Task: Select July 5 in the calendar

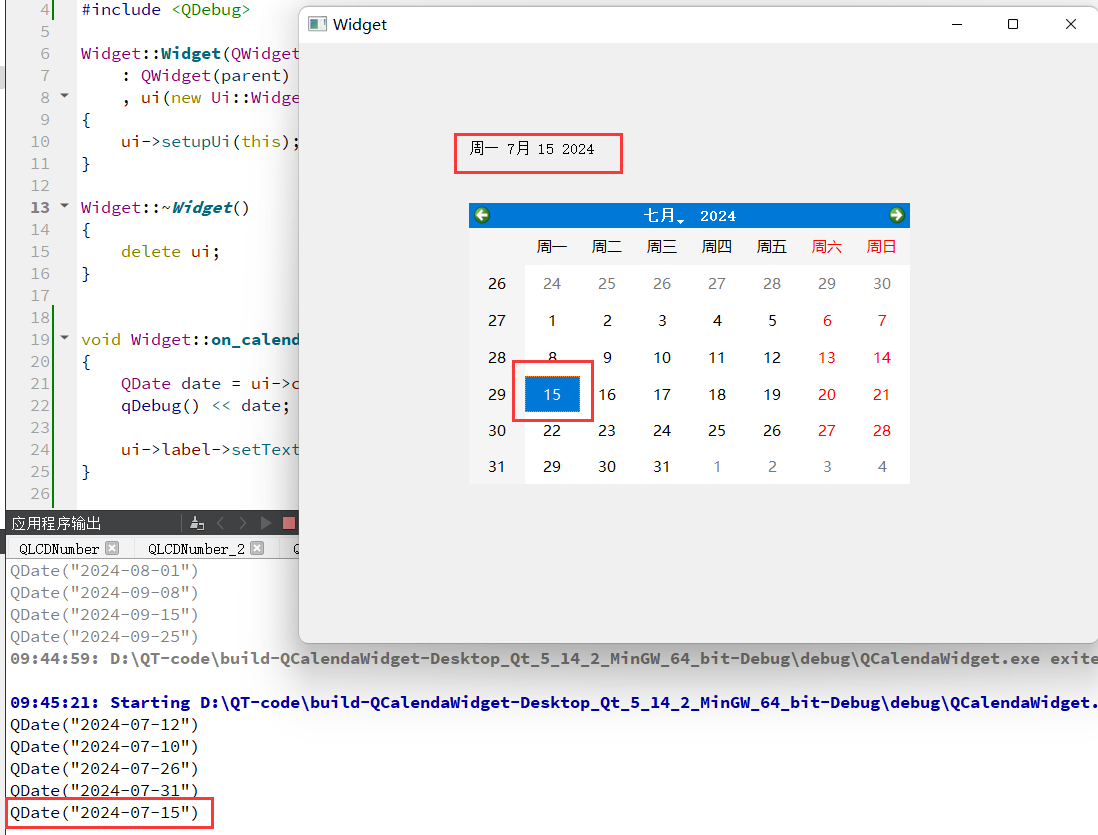Action: [772, 320]
